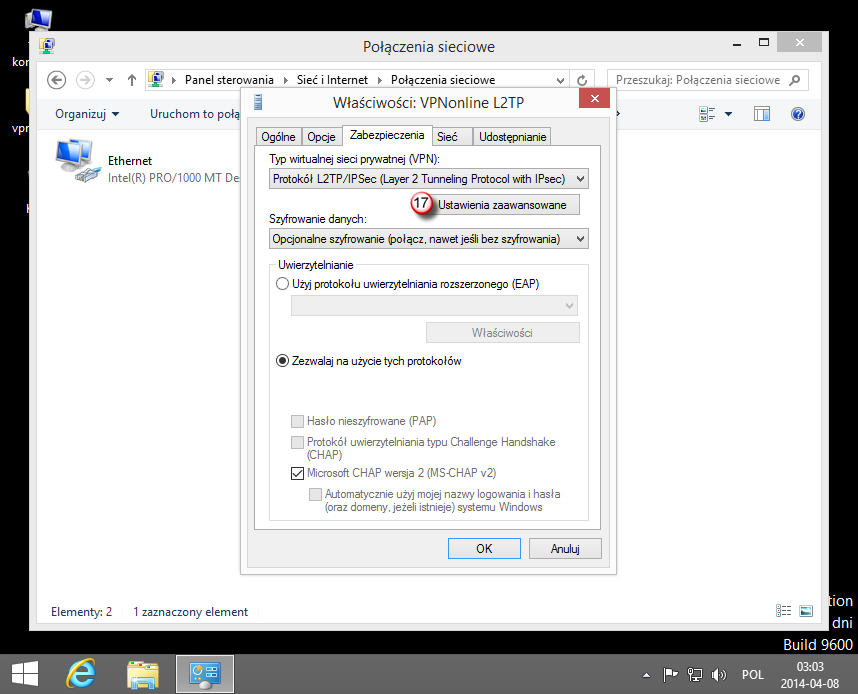
Task: Uncheck Microsoft CHAP wersja 2 checkbox
Action: (297, 473)
